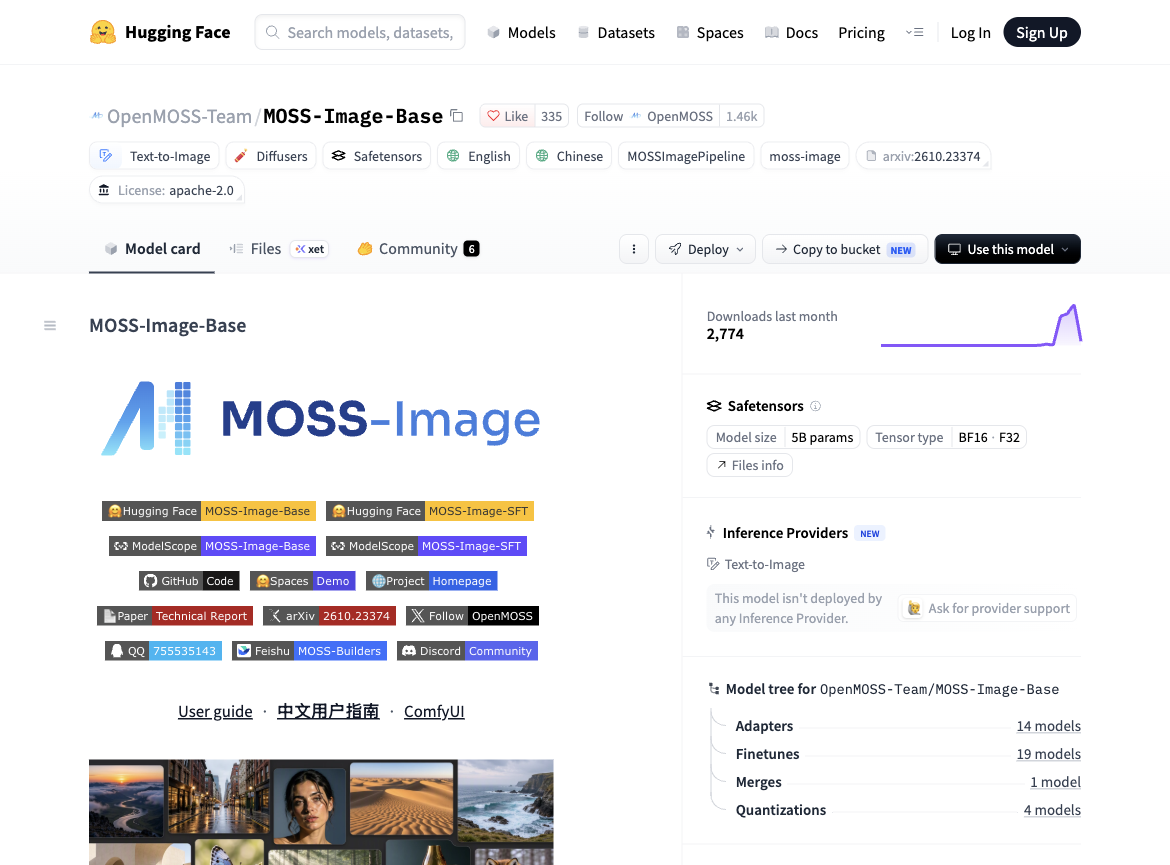Open the X Follow OpenMOSS badge
1170x865 pixels.
(472, 616)
